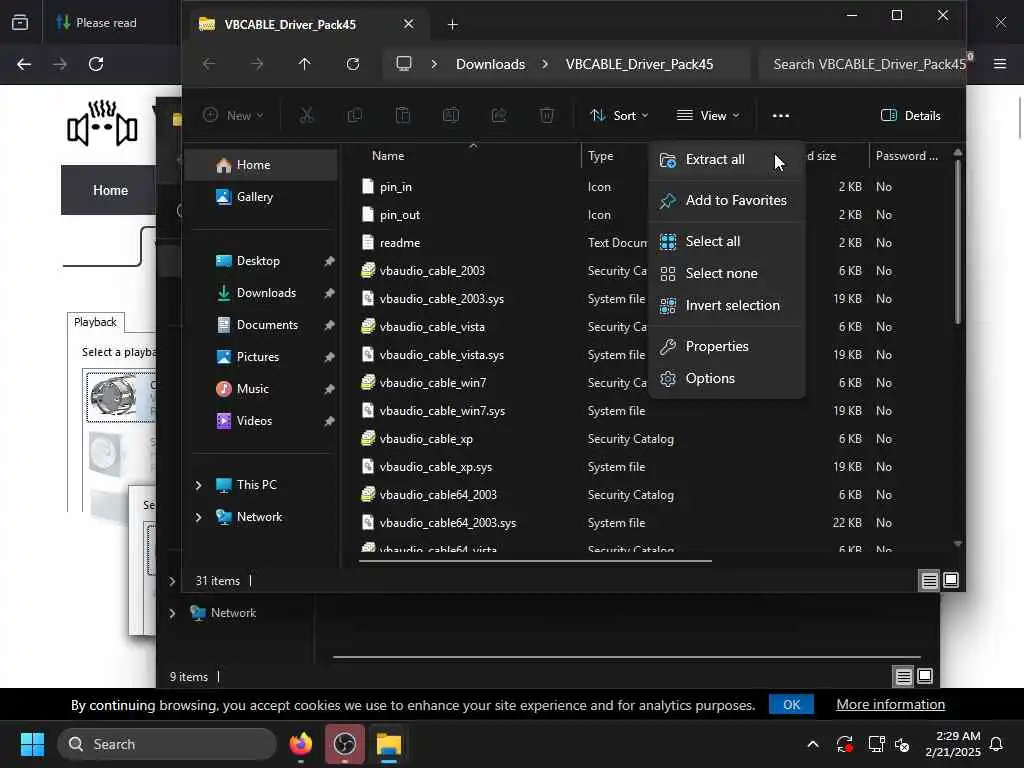Click the Rename icon in toolbar

(451, 116)
